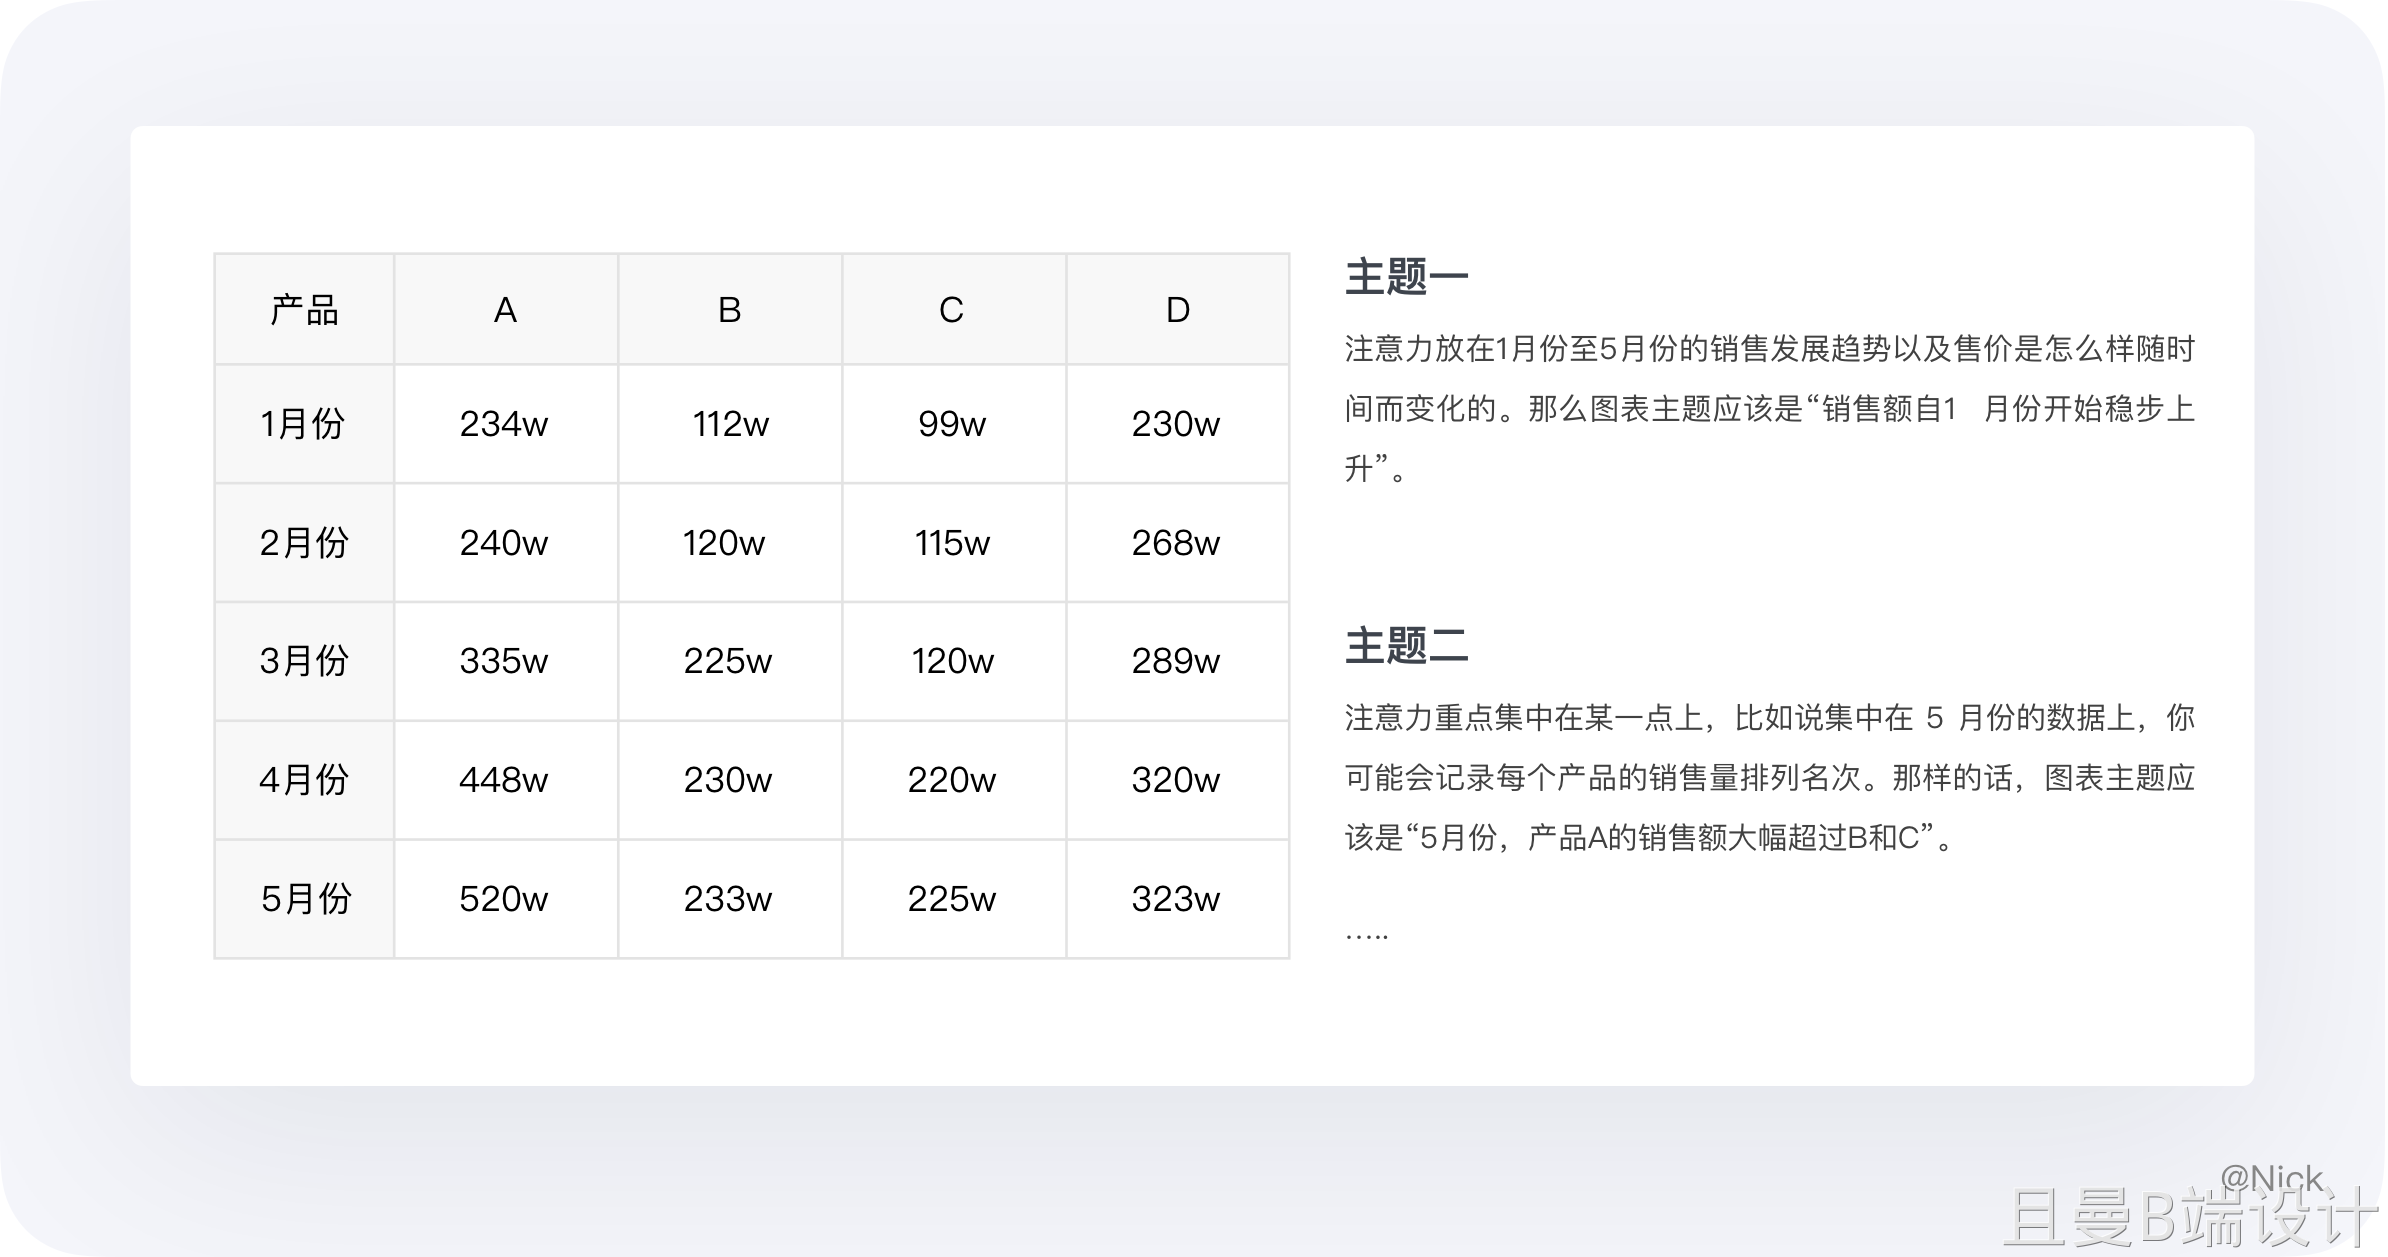Select column header C
The image size is (2388, 1257).
click(954, 310)
